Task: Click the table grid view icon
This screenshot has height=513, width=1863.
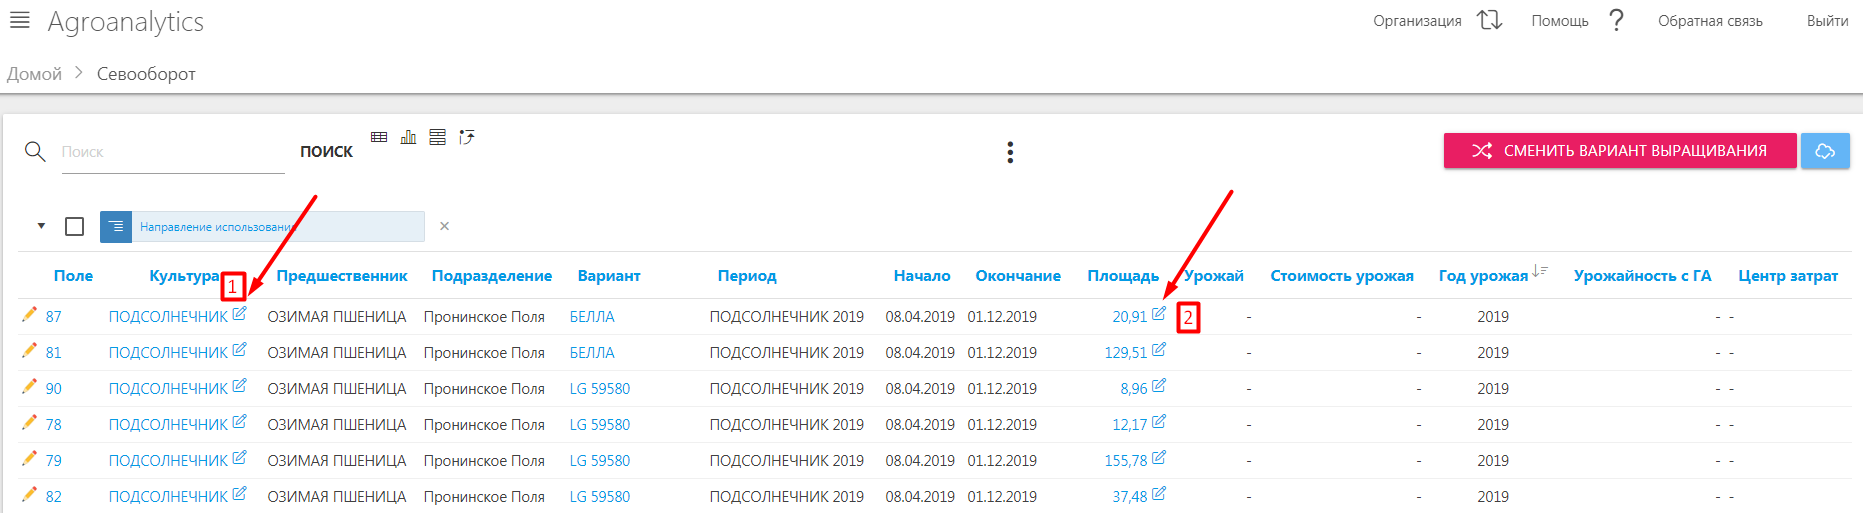Action: 379,137
